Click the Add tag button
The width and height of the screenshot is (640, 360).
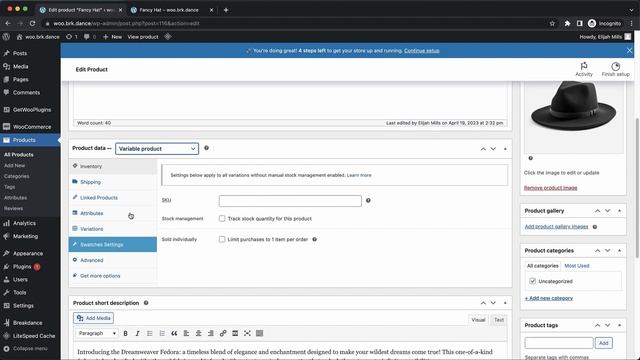coord(604,343)
